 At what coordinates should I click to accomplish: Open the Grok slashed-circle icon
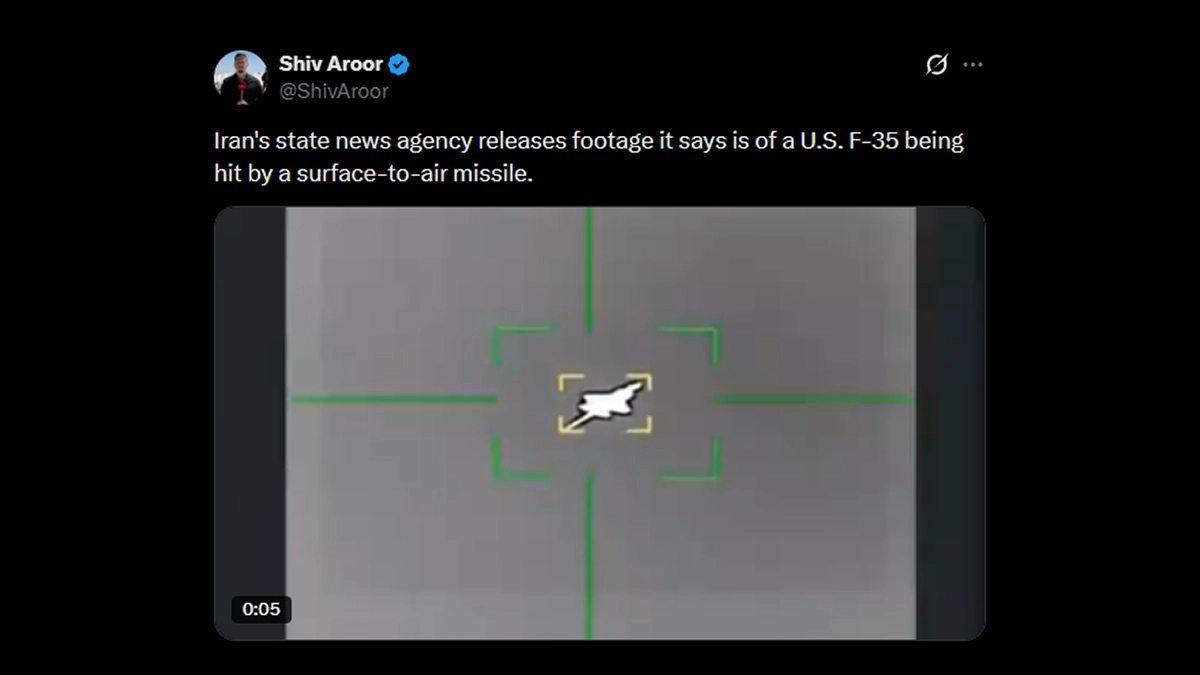936,65
